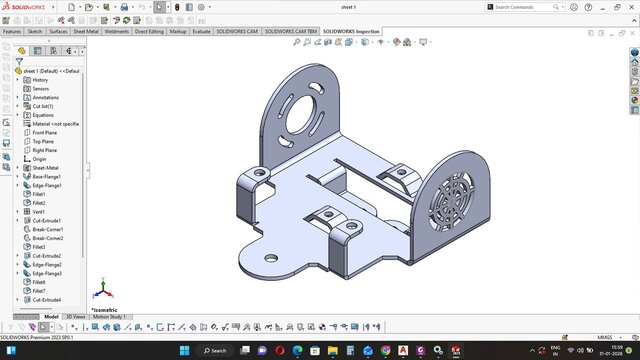
Task: Expand the Cut list(1) node
Action: [x=18, y=106]
